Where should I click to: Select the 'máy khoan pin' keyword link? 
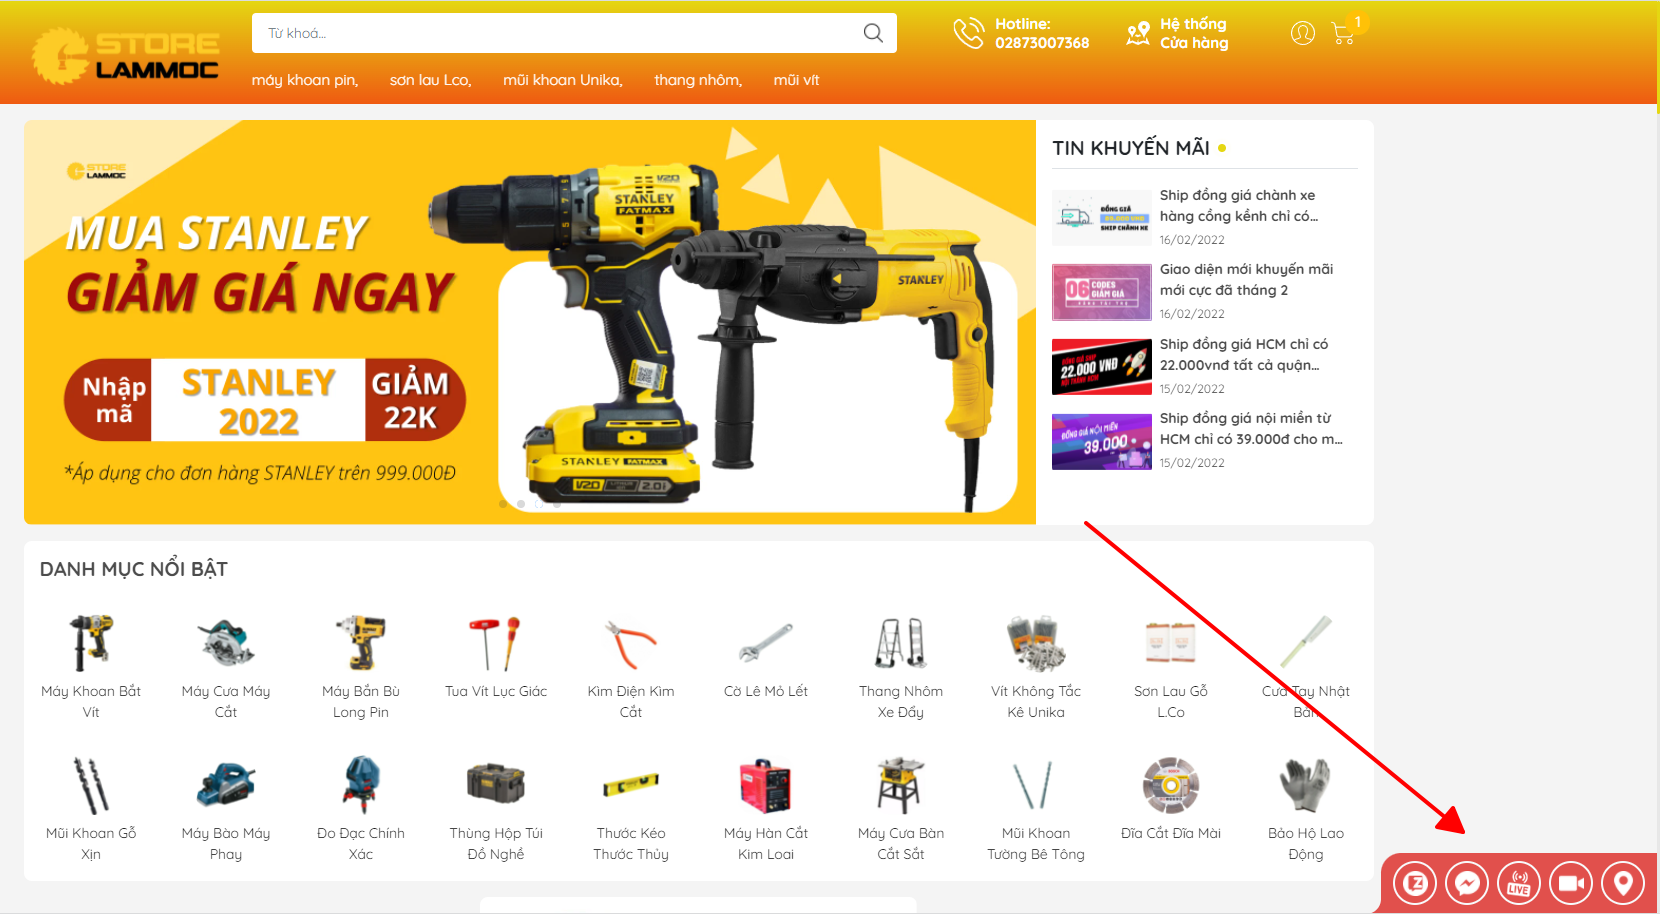(305, 80)
